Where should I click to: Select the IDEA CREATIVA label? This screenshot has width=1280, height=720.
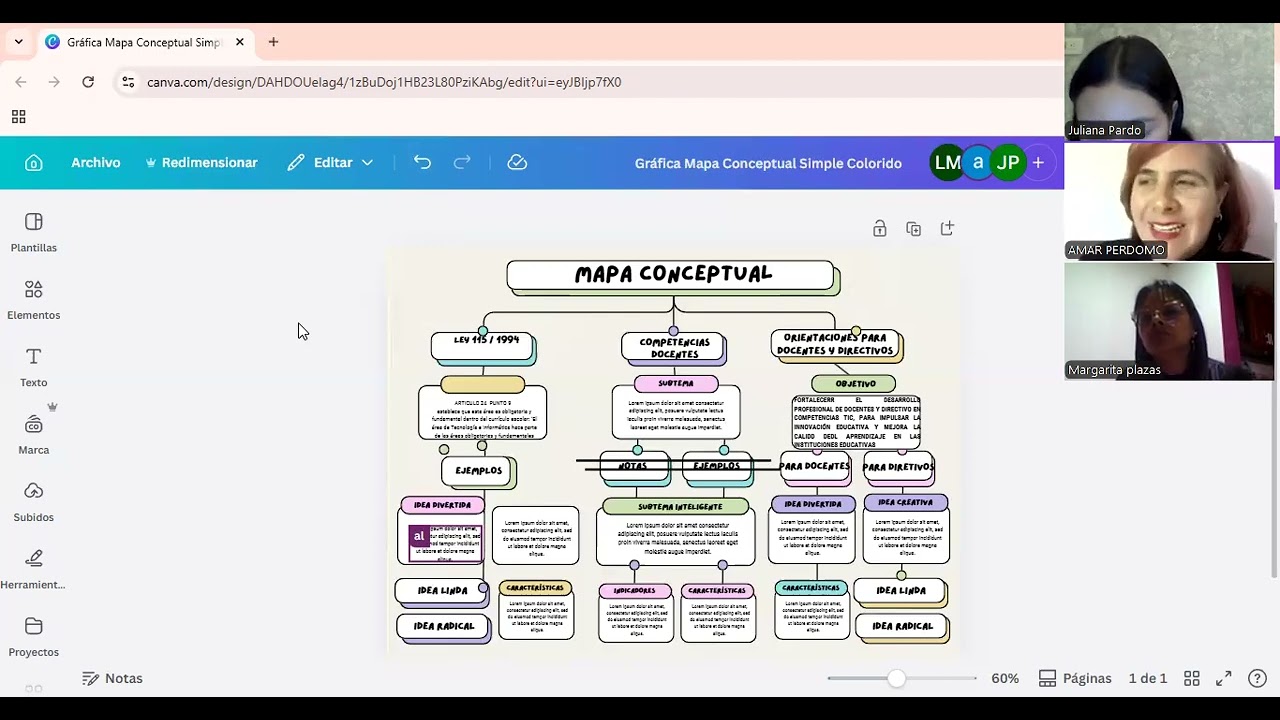pos(905,502)
